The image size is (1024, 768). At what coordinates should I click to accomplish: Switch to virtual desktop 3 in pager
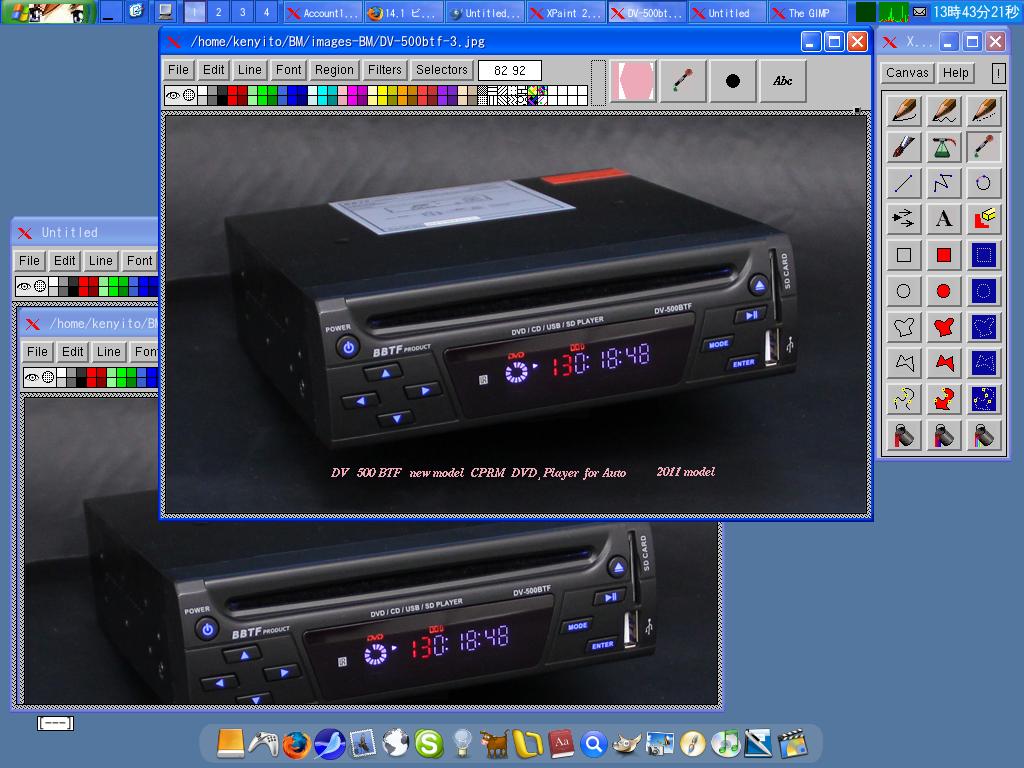pos(242,13)
